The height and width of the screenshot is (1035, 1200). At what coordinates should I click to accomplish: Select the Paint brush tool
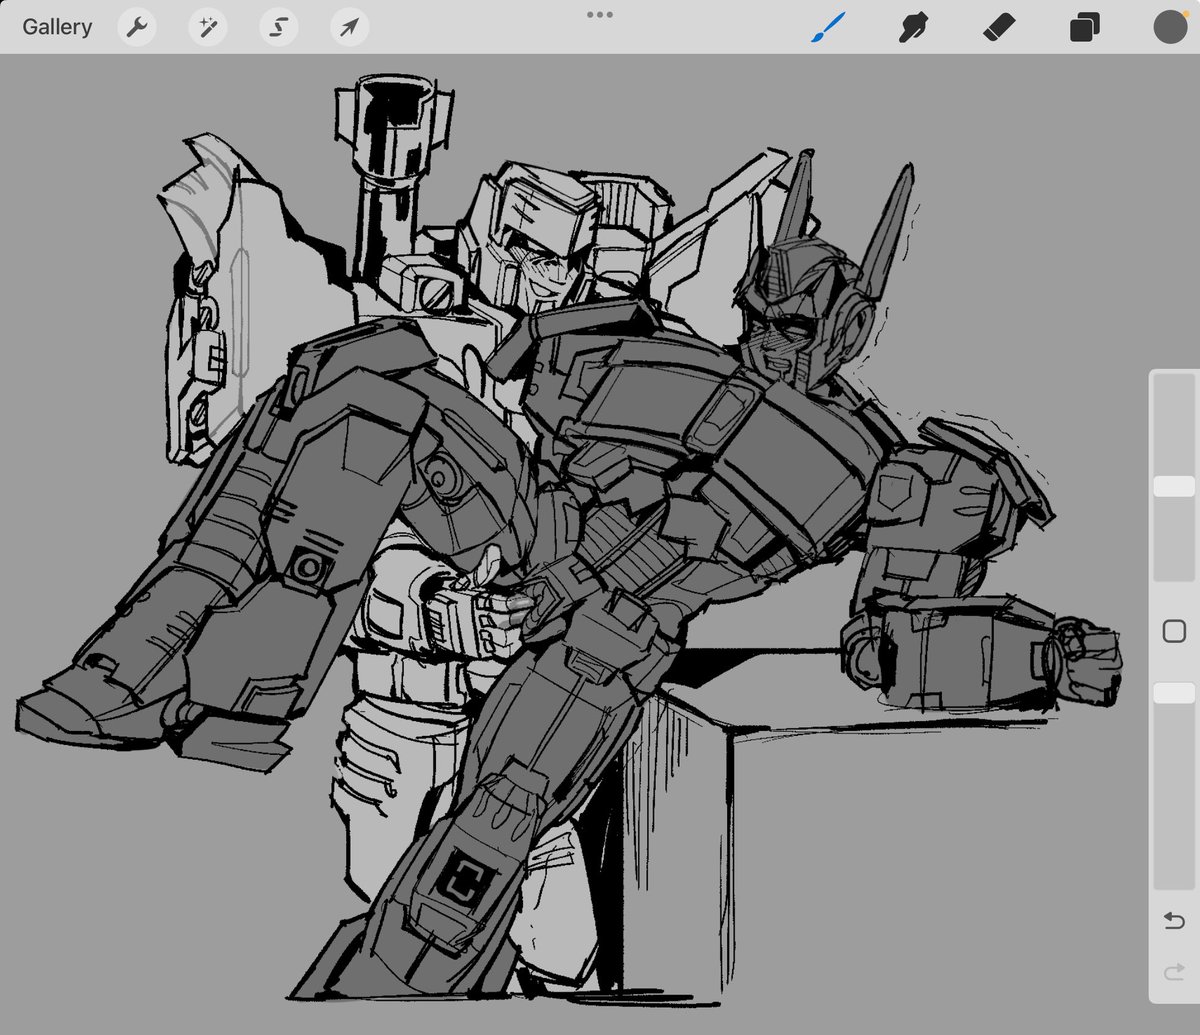pos(827,27)
